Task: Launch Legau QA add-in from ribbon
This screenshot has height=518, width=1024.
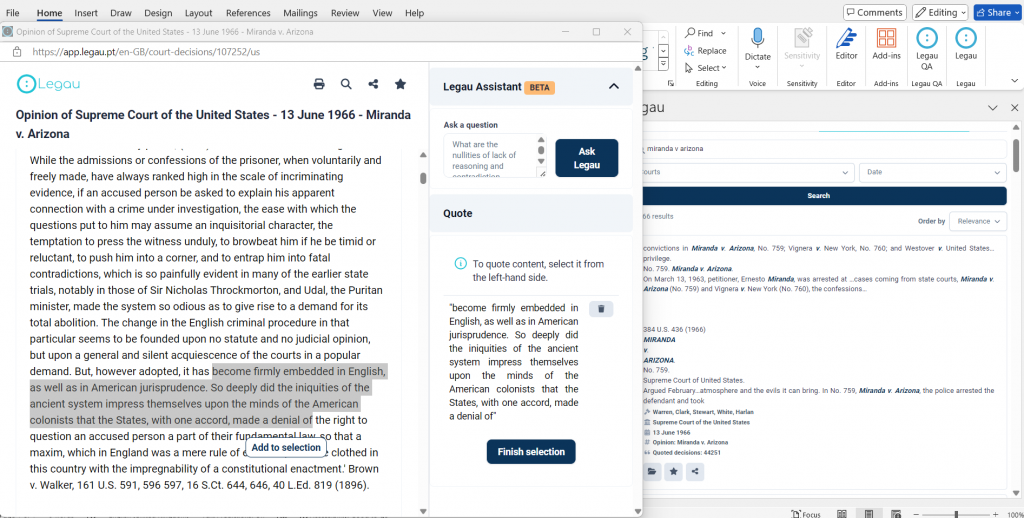Action: click(927, 49)
